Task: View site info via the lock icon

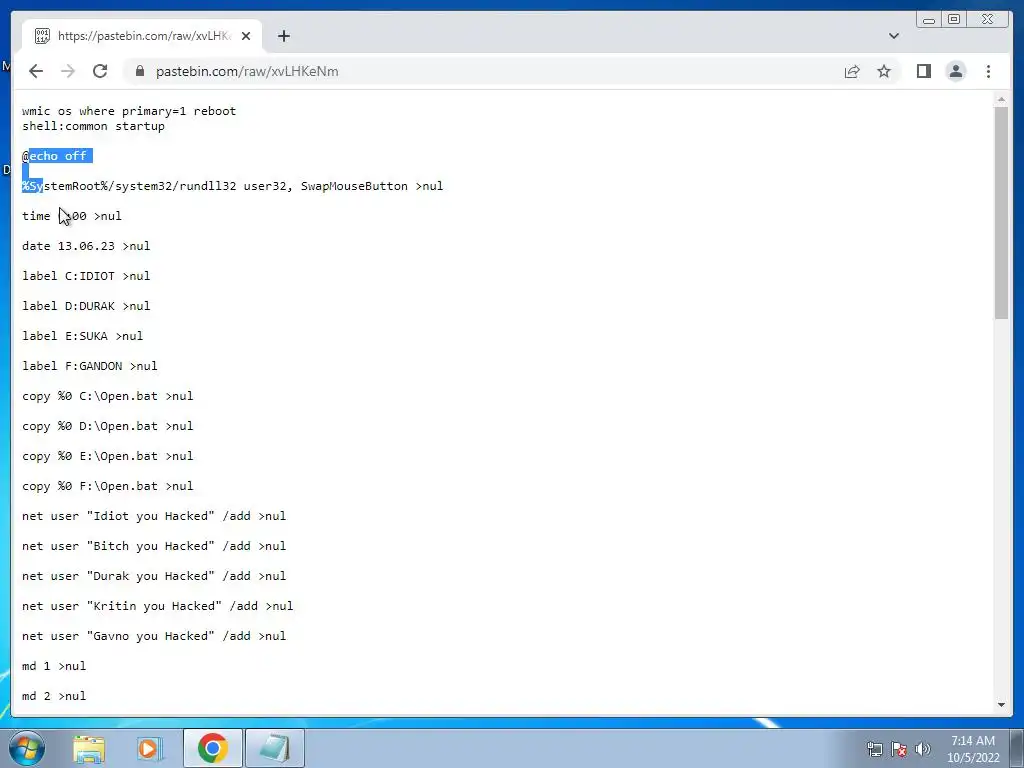Action: [x=140, y=71]
